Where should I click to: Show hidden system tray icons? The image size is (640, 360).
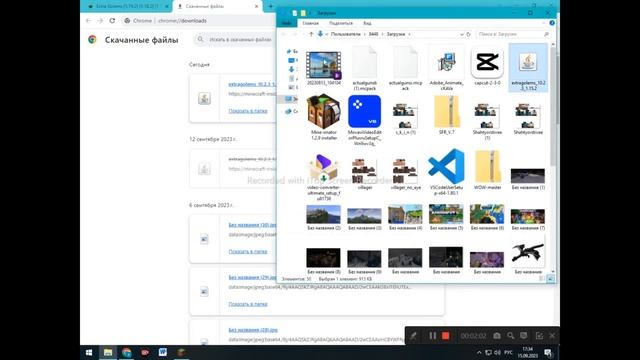click(479, 352)
